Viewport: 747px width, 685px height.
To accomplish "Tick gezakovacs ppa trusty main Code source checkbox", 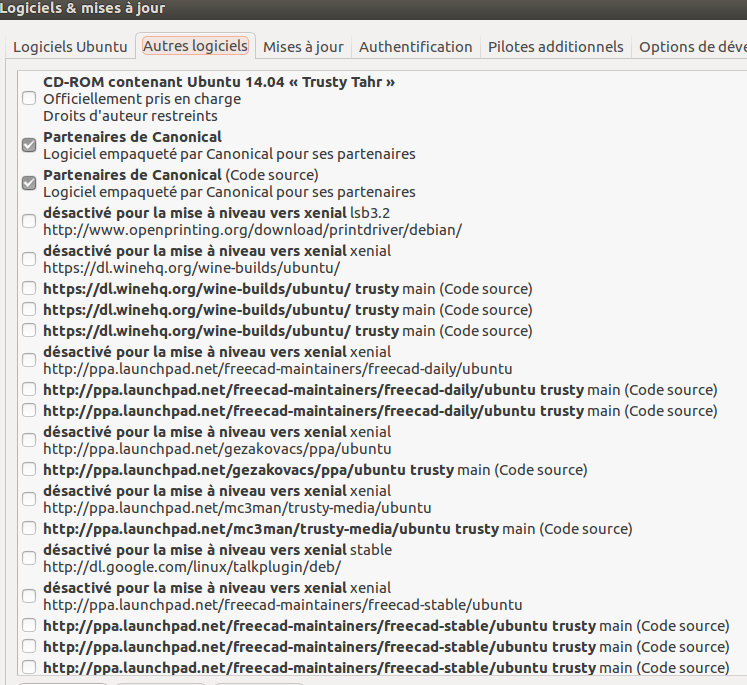I will pyautogui.click(x=29, y=470).
